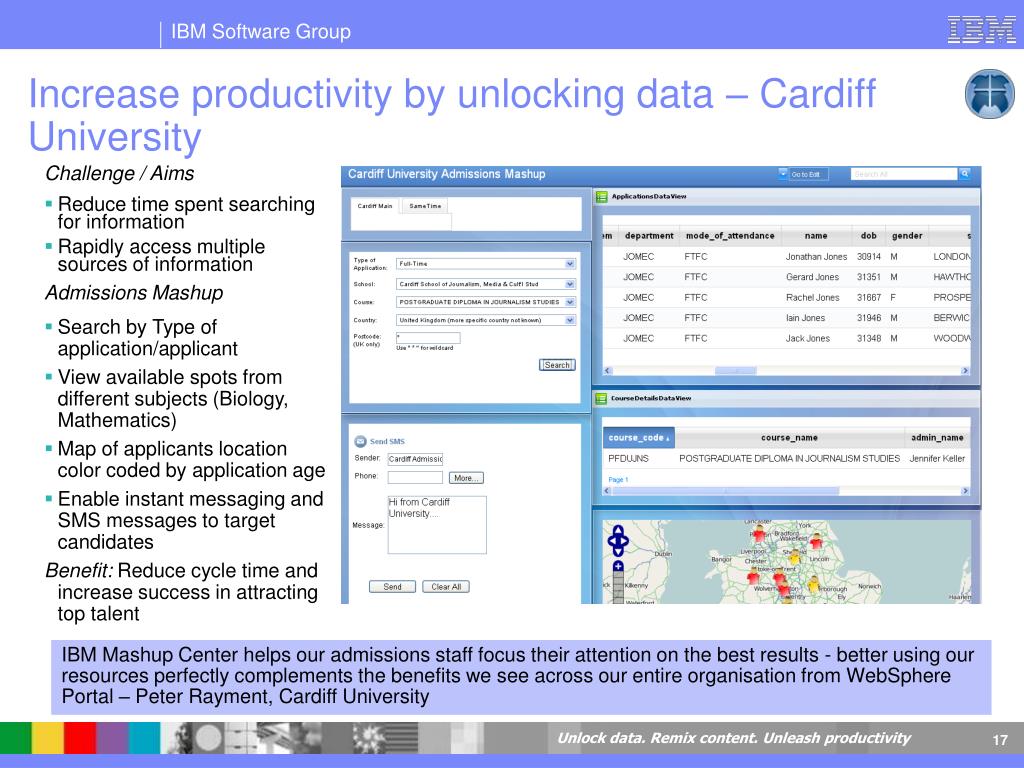This screenshot has width=1024, height=768.
Task: Open the Country dropdown
Action: pos(486,320)
